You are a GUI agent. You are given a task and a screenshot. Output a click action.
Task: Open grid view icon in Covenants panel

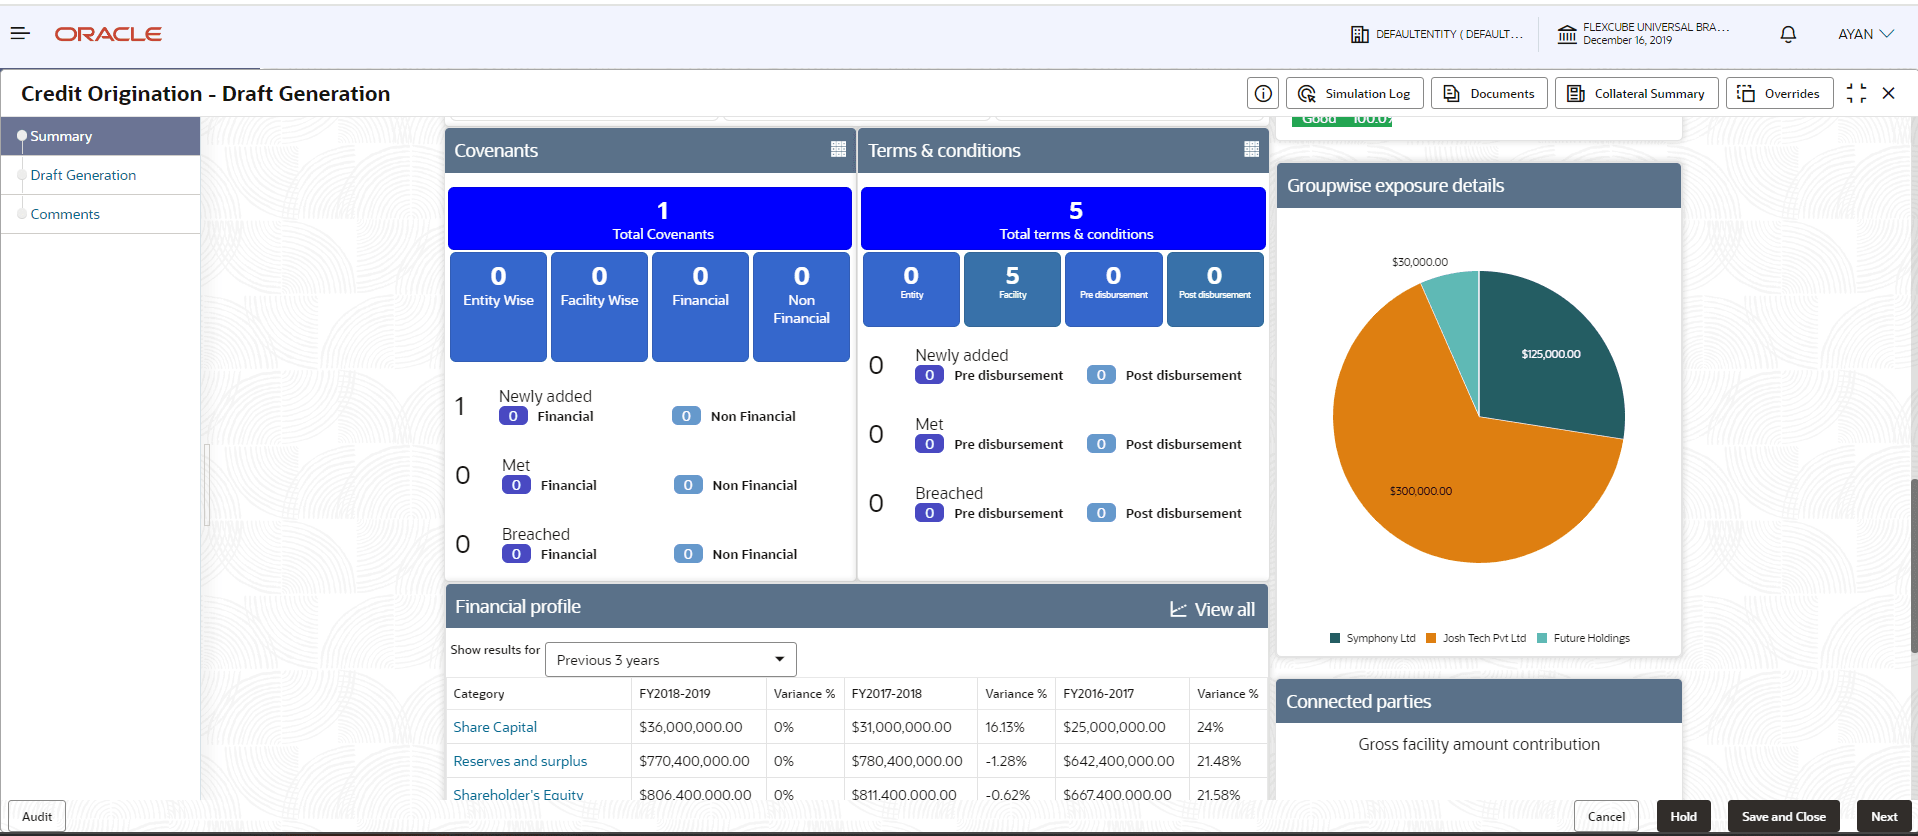tap(838, 149)
